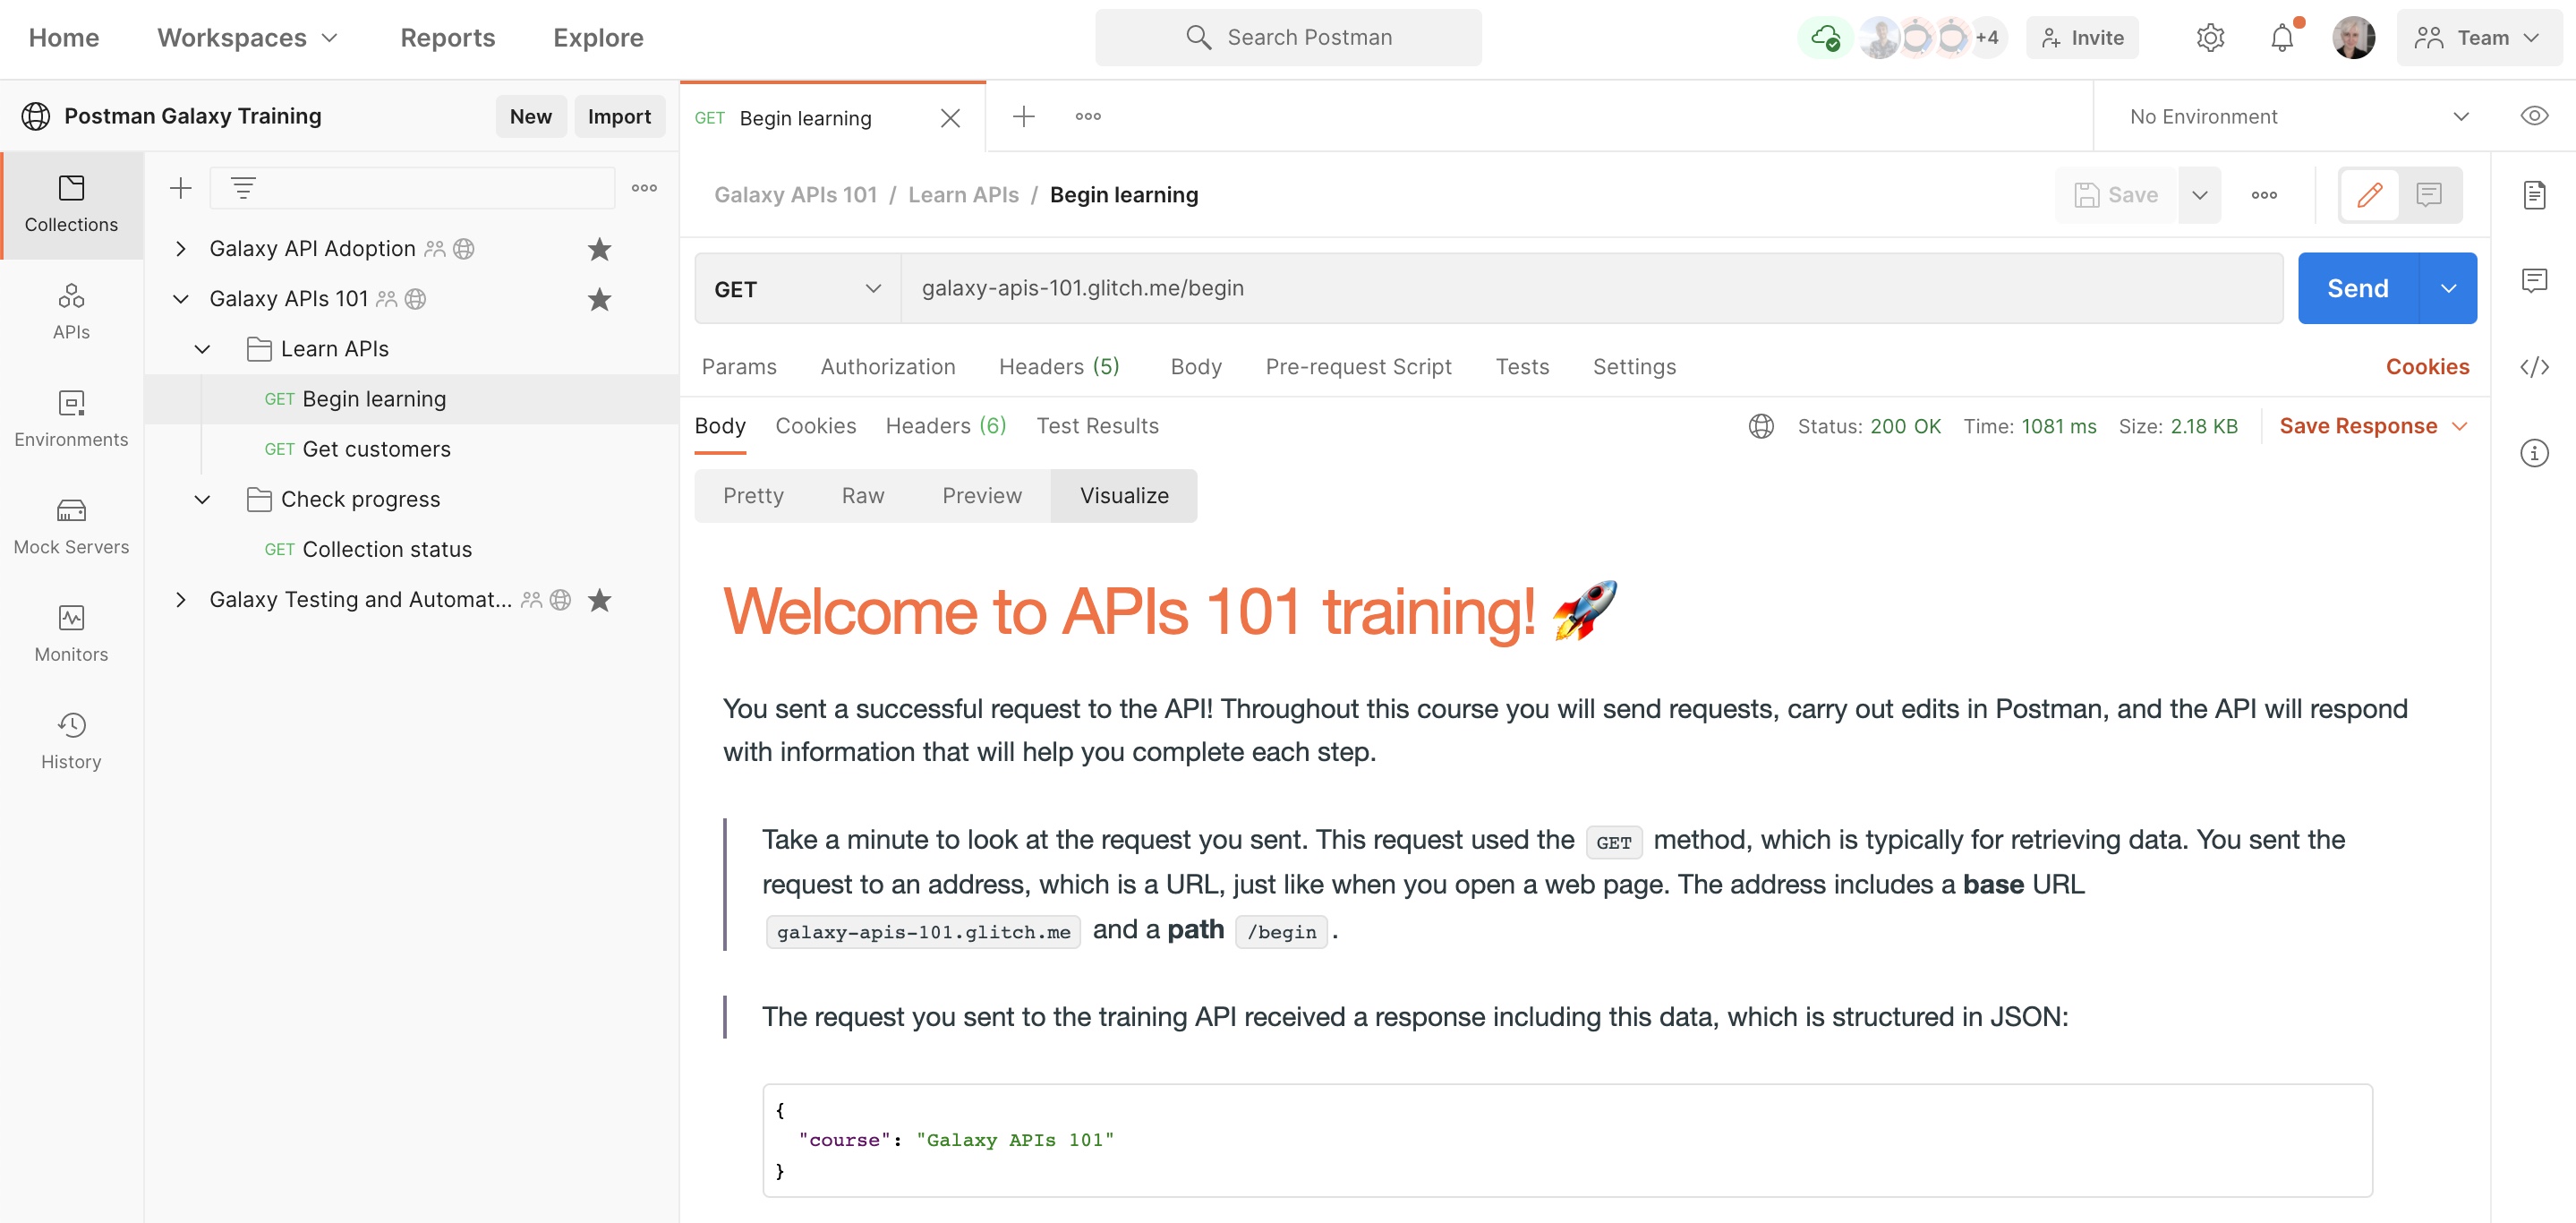This screenshot has height=1223, width=2576.
Task: Toggle environment quick look eye icon
Action: coord(2533,116)
